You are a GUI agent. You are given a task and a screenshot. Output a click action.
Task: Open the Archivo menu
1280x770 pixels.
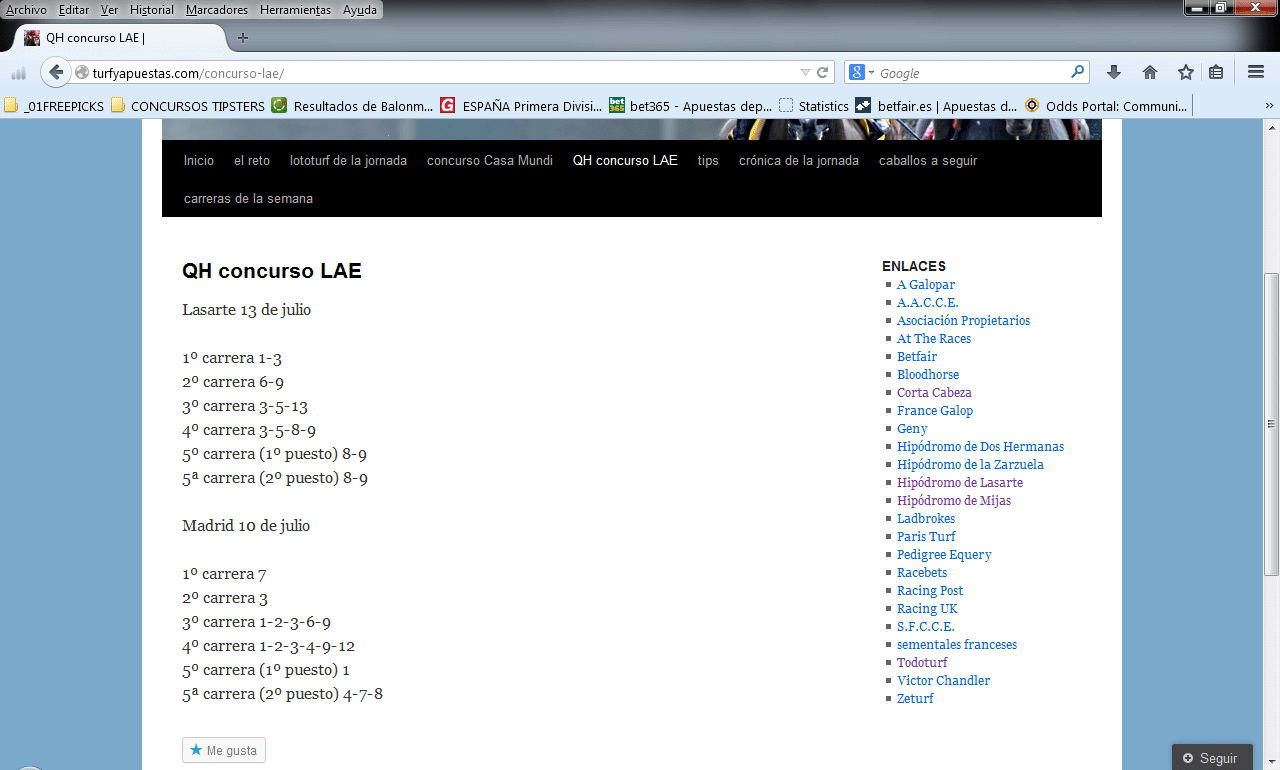[26, 10]
